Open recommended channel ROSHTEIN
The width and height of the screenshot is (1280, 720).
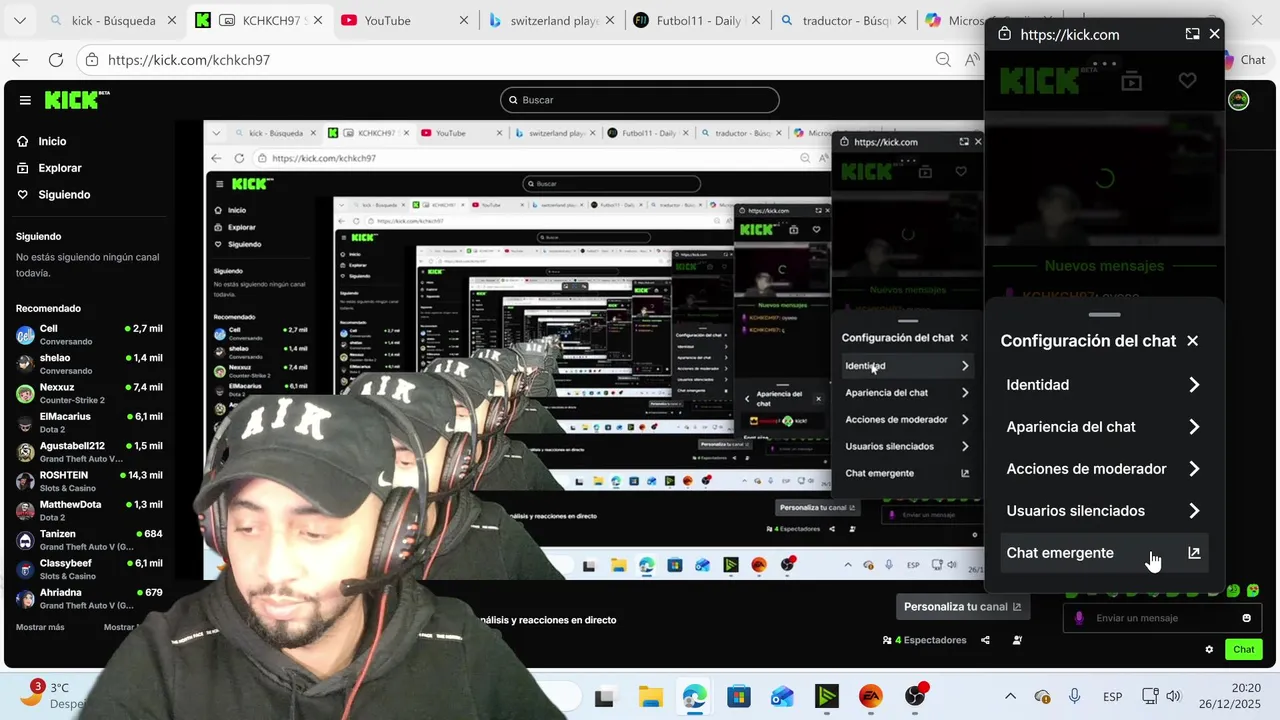pyautogui.click(x=89, y=481)
